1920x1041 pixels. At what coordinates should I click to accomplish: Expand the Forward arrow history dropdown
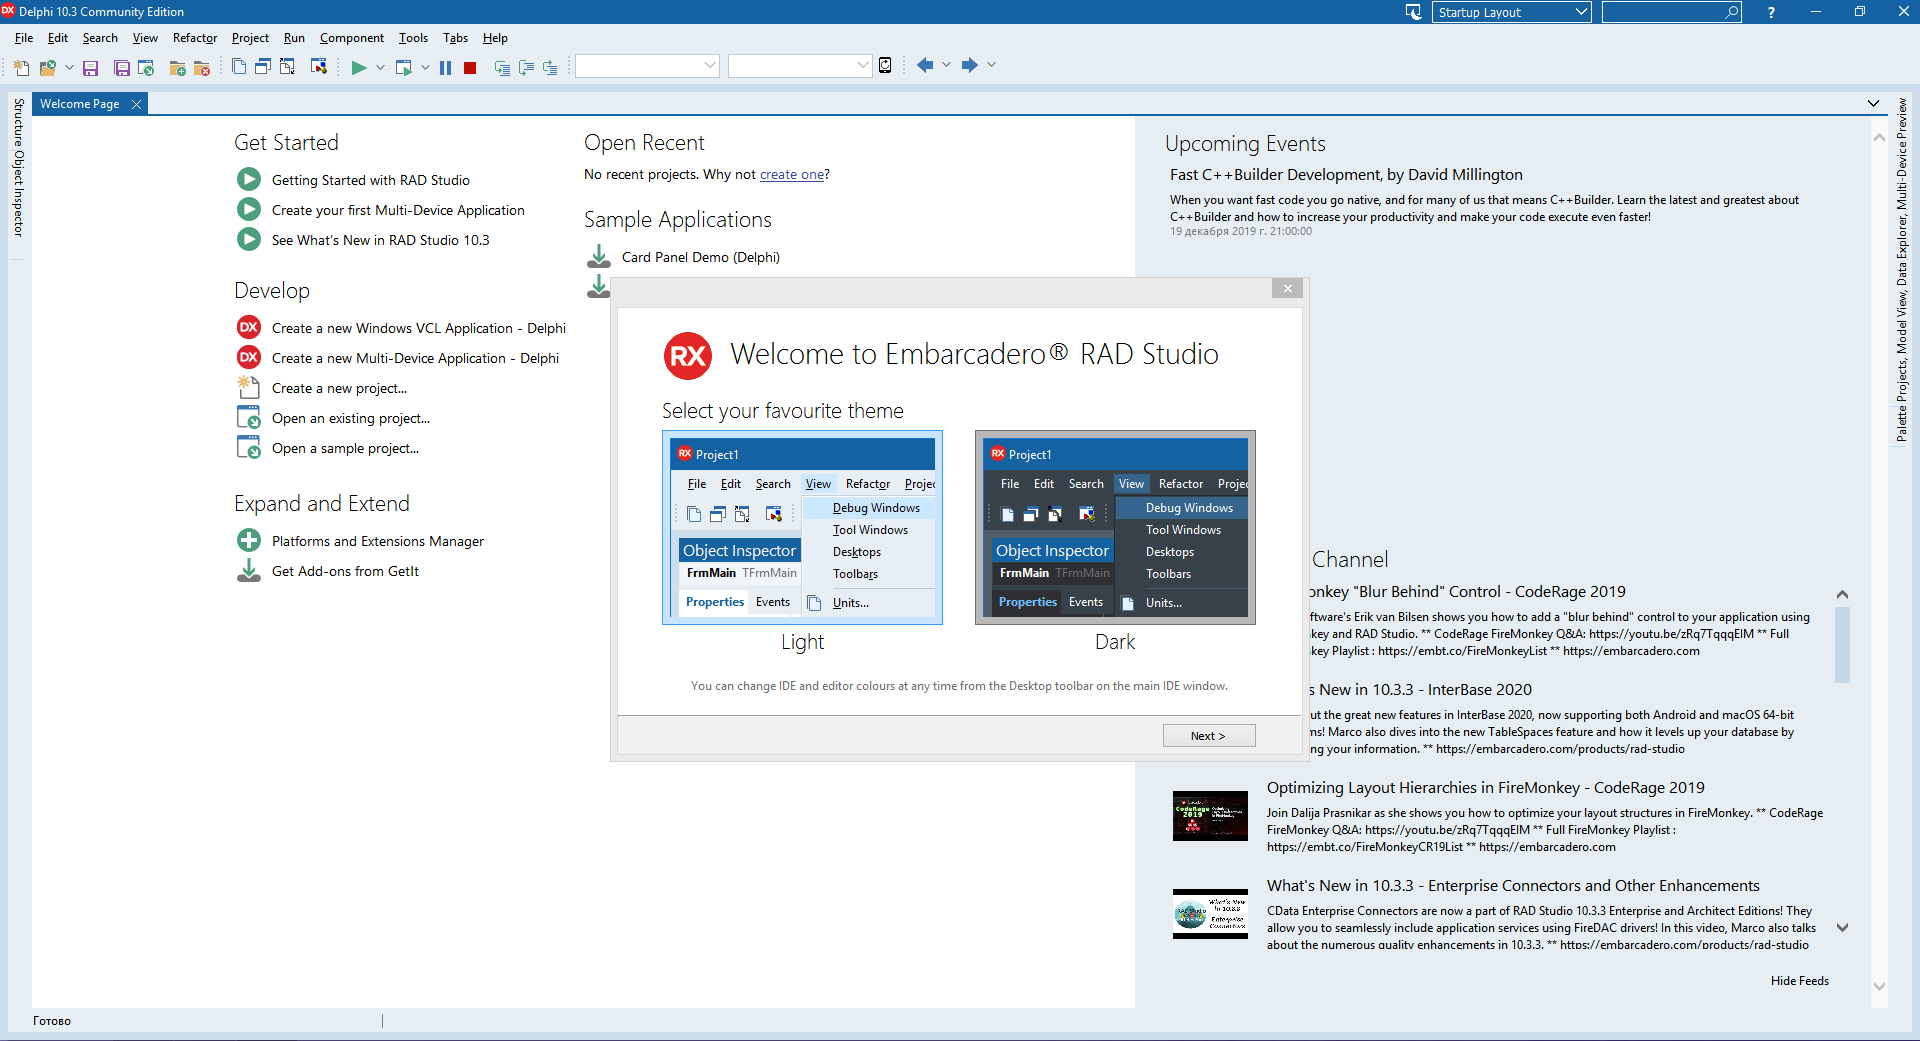[x=991, y=65]
